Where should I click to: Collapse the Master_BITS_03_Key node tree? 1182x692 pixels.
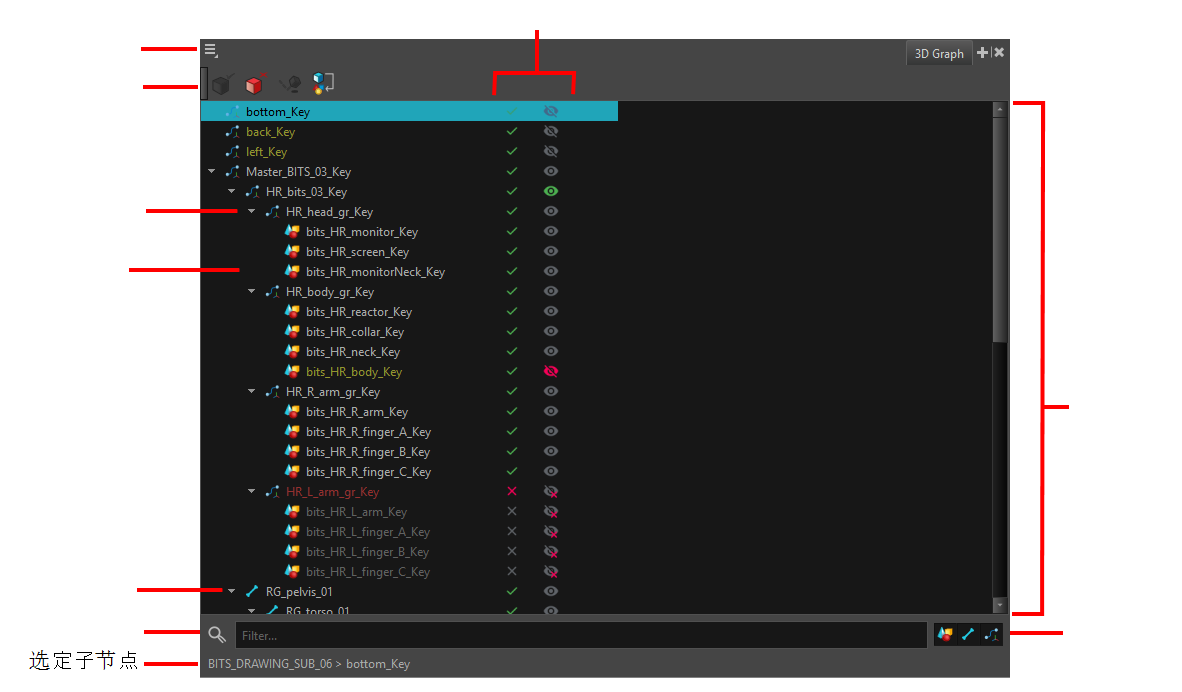click(x=212, y=171)
